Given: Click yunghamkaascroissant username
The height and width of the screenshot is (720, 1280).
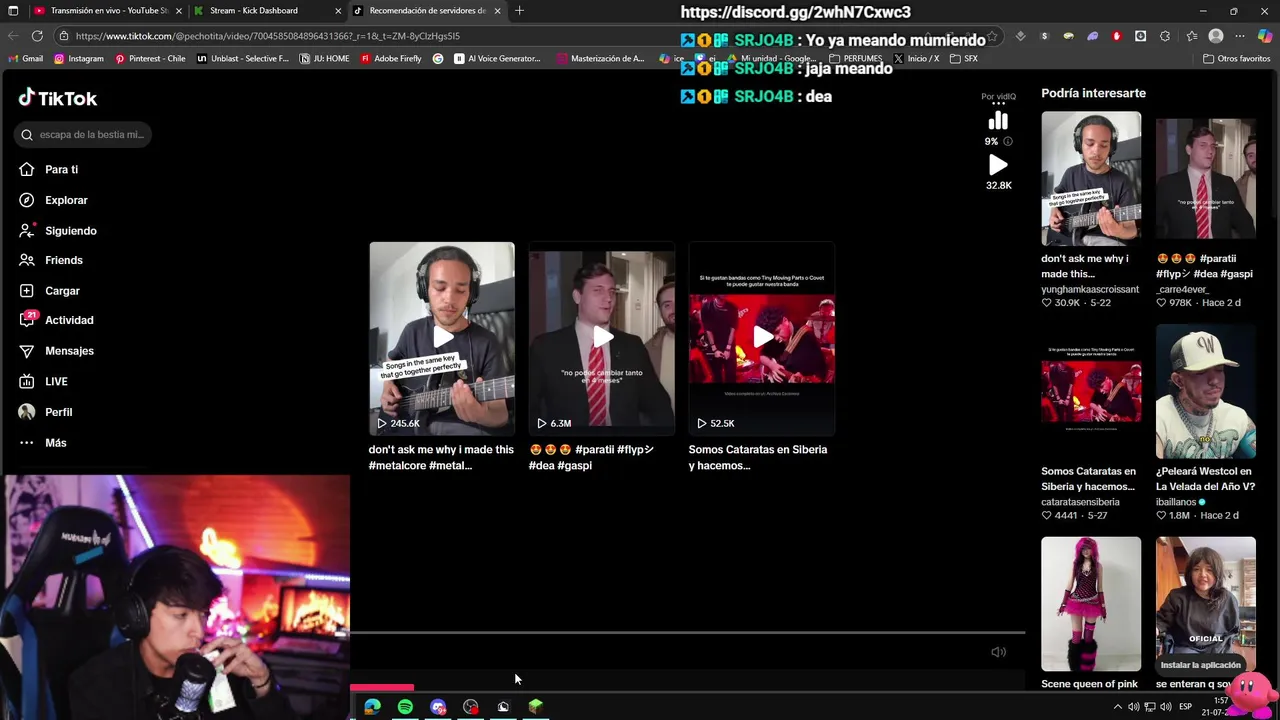Looking at the screenshot, I should click(1090, 289).
